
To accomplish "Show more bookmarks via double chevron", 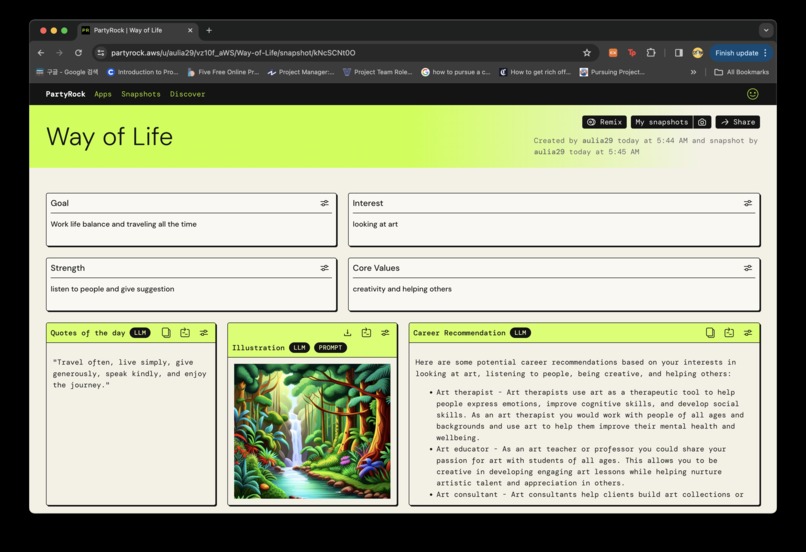I will (693, 72).
